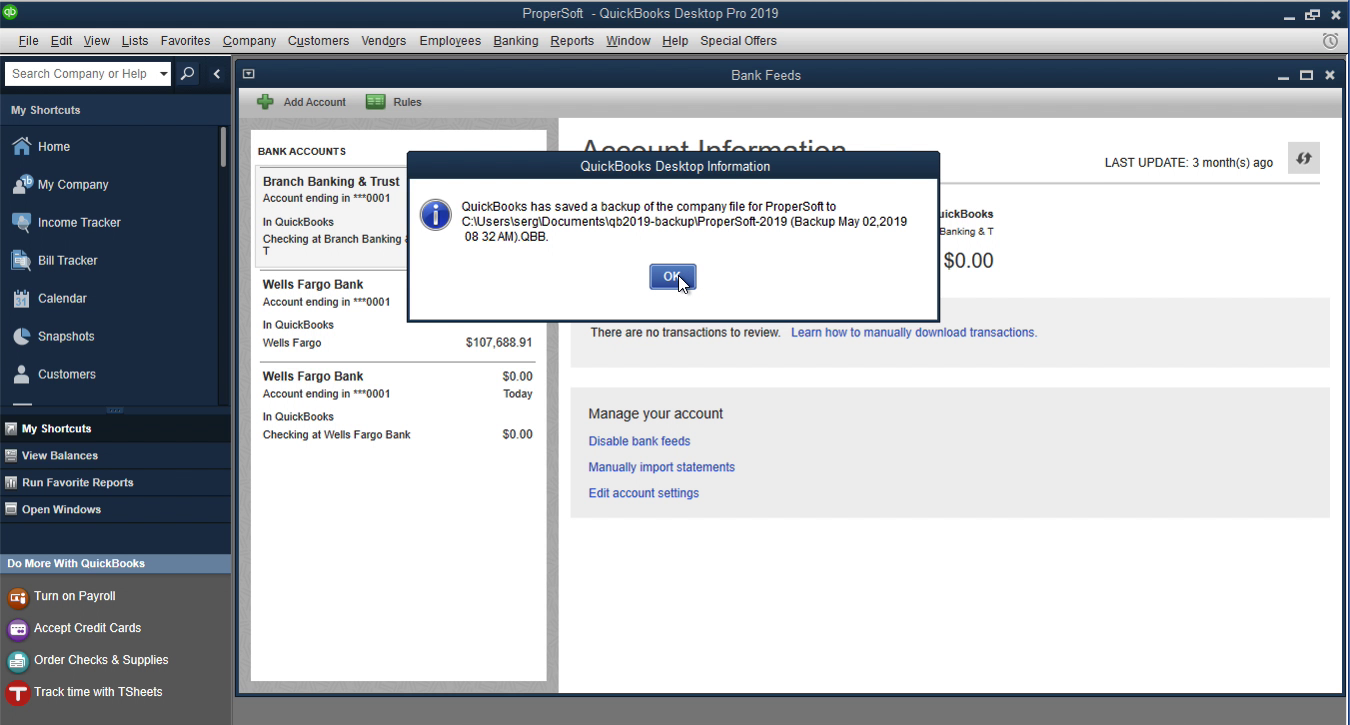Click the Manually import statements link
Screen dimensions: 1350x725
(x=661, y=467)
